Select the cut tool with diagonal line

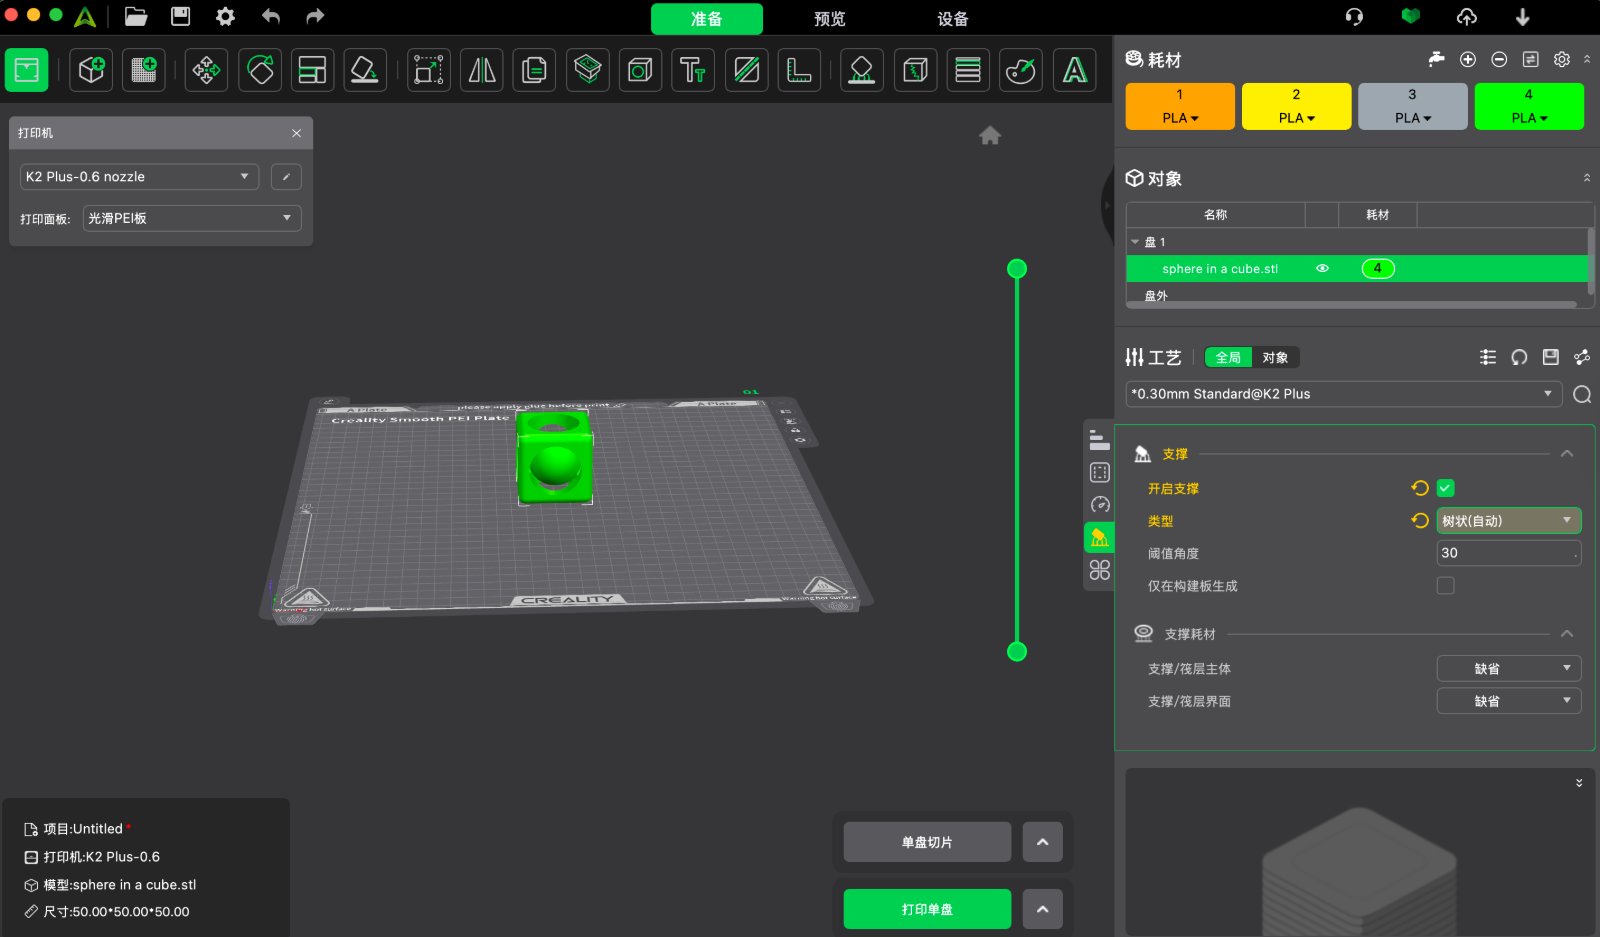[746, 70]
